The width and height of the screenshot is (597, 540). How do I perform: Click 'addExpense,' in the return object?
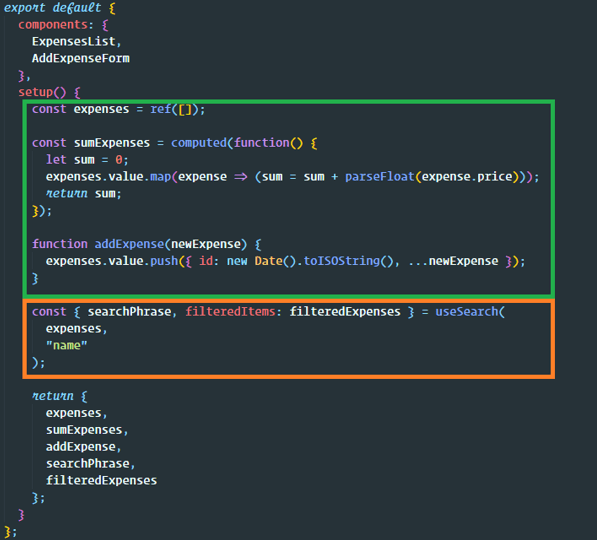[84, 447]
